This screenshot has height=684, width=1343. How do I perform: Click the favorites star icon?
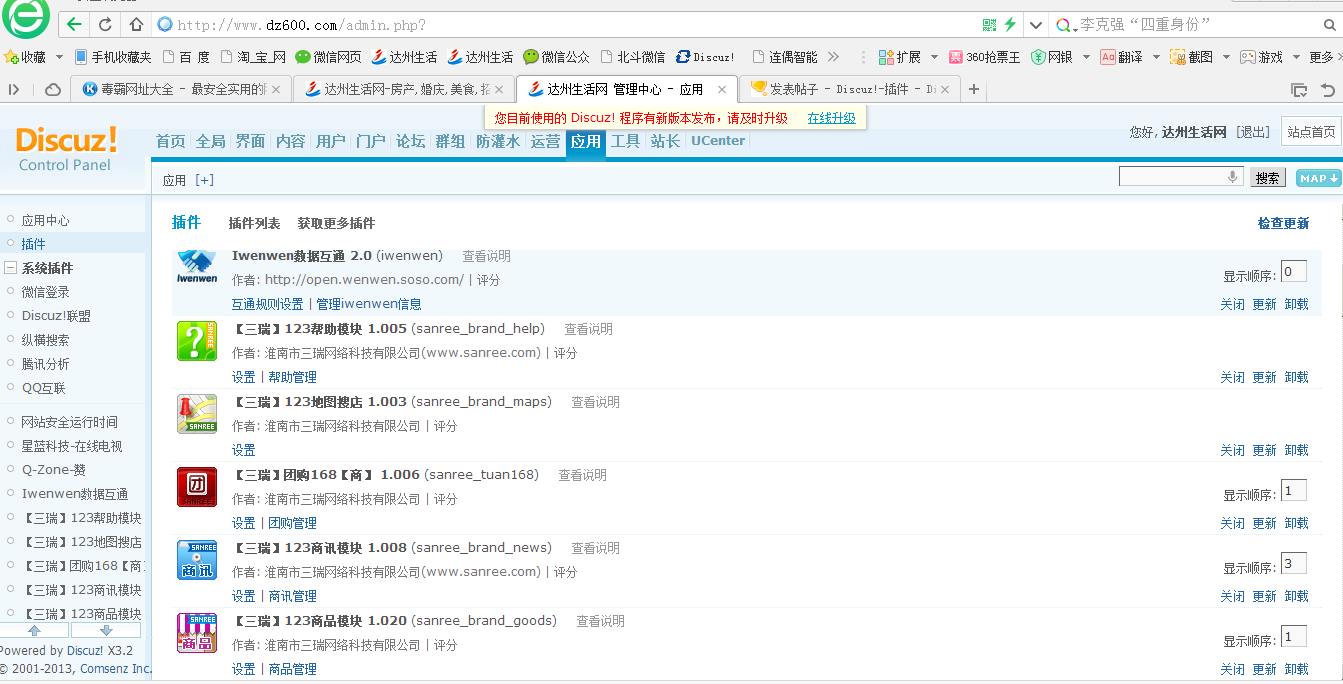point(11,57)
